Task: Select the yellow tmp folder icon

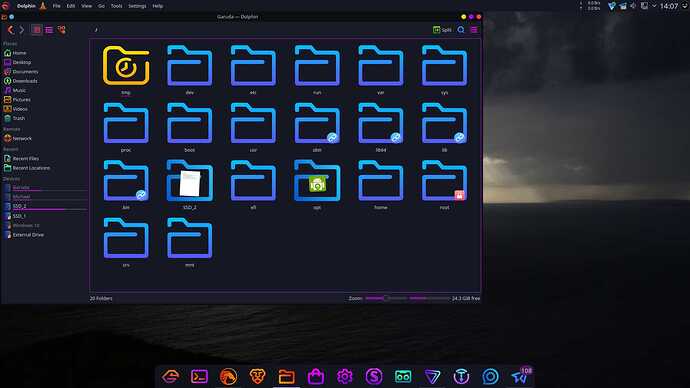Action: (126, 66)
